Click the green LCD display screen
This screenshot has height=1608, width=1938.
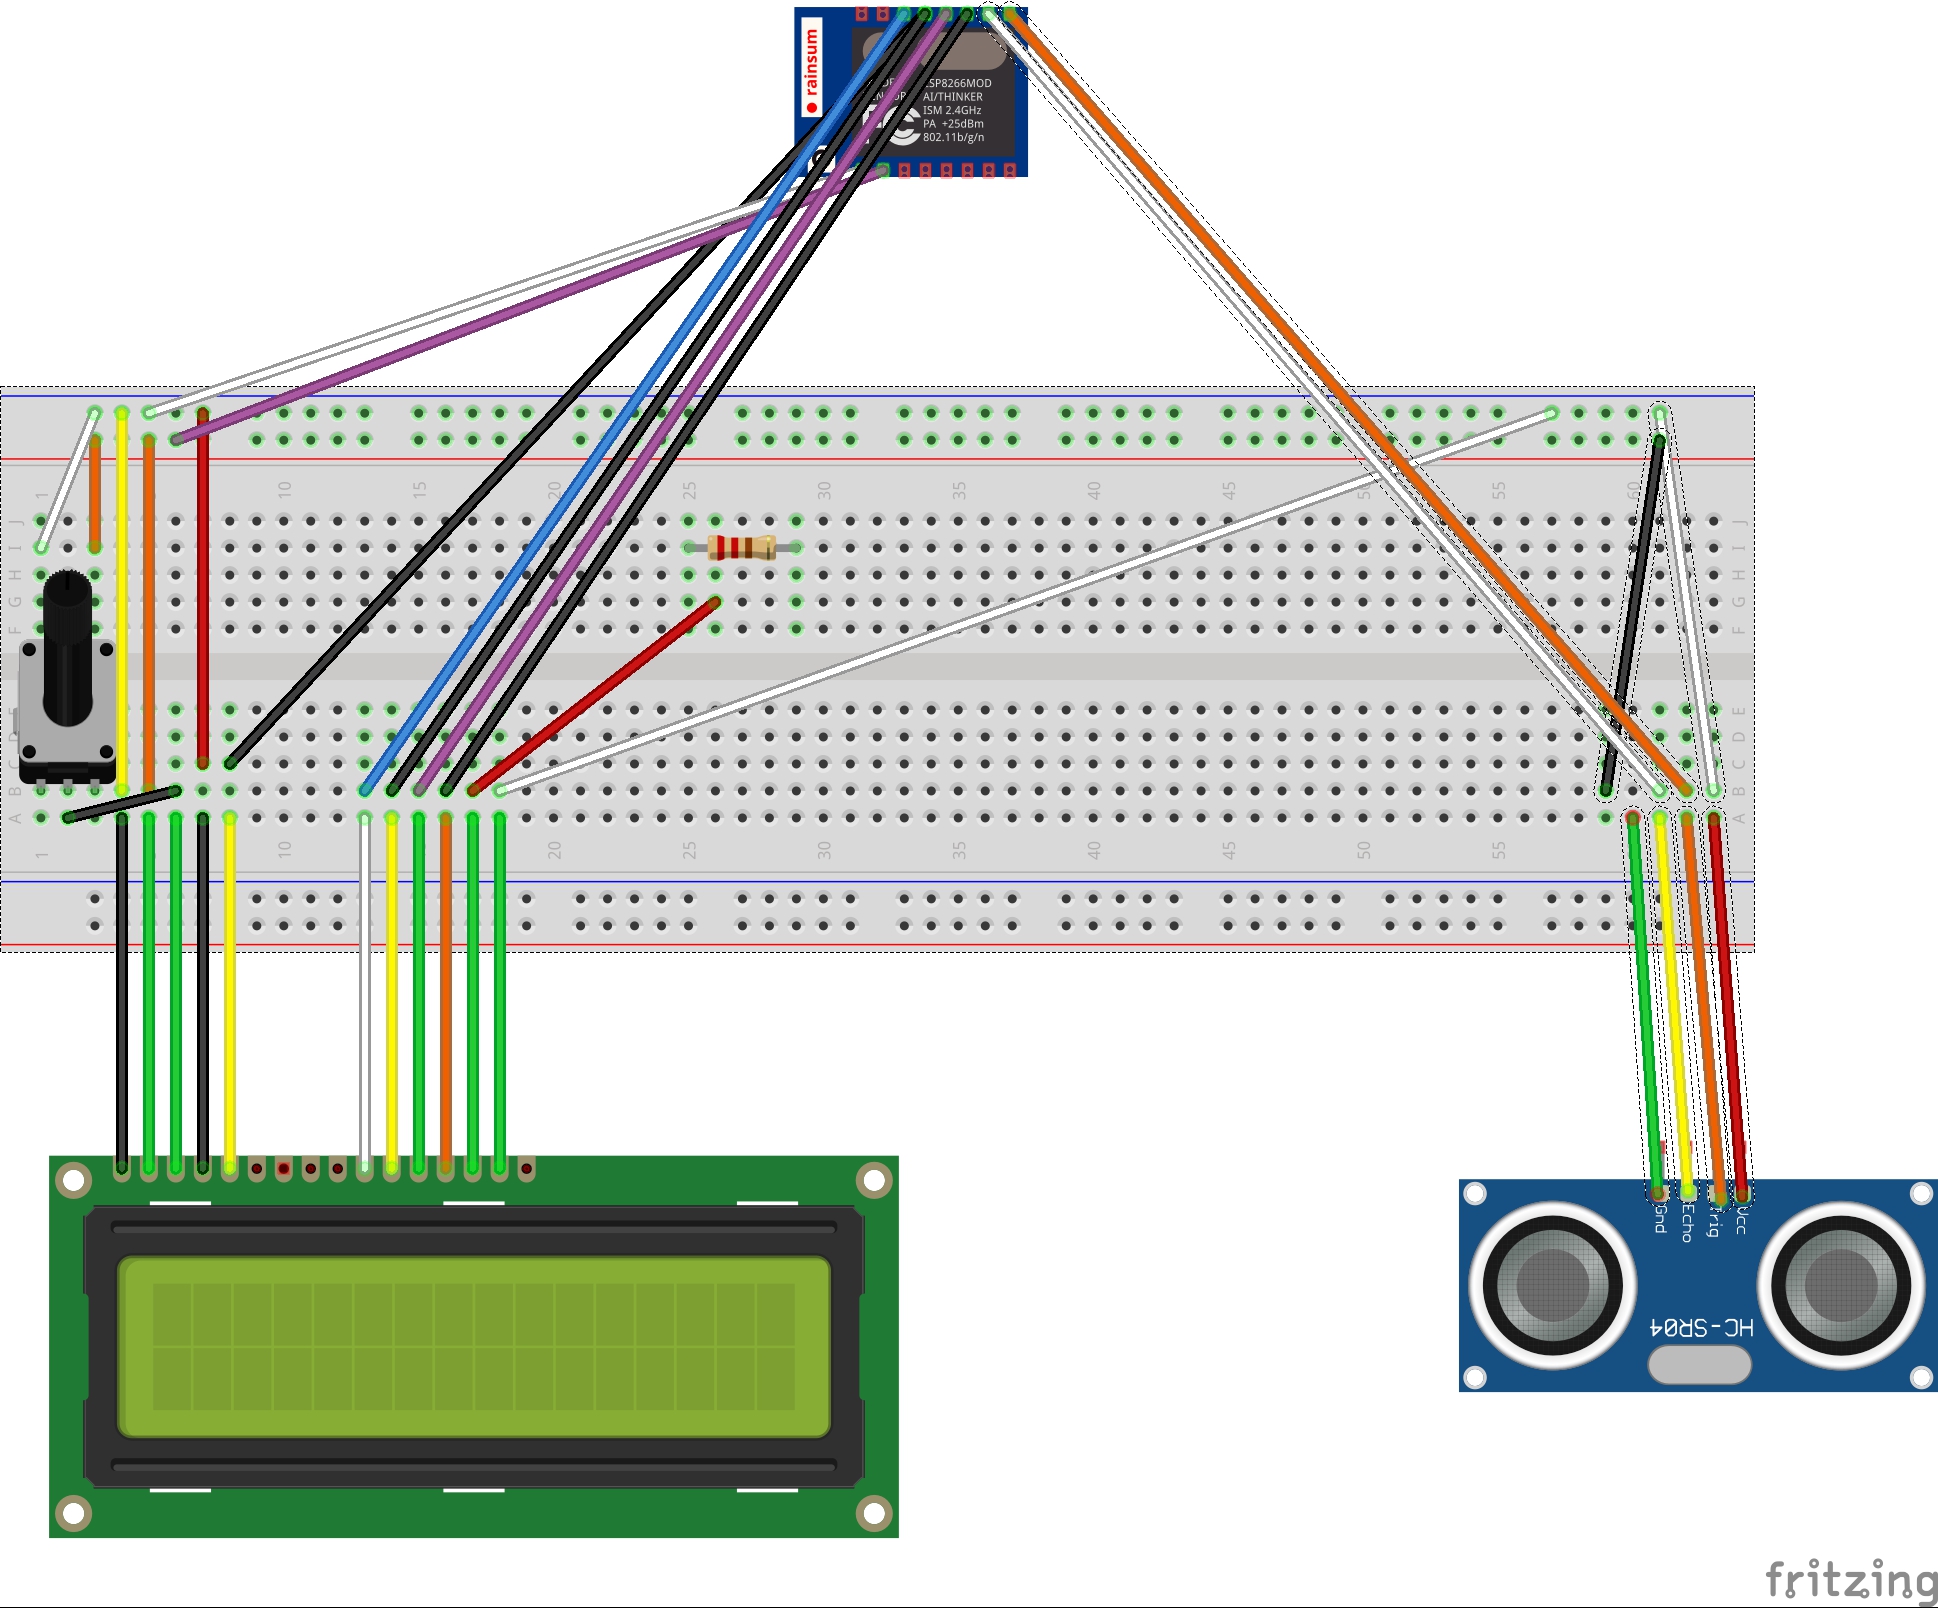pos(474,1346)
